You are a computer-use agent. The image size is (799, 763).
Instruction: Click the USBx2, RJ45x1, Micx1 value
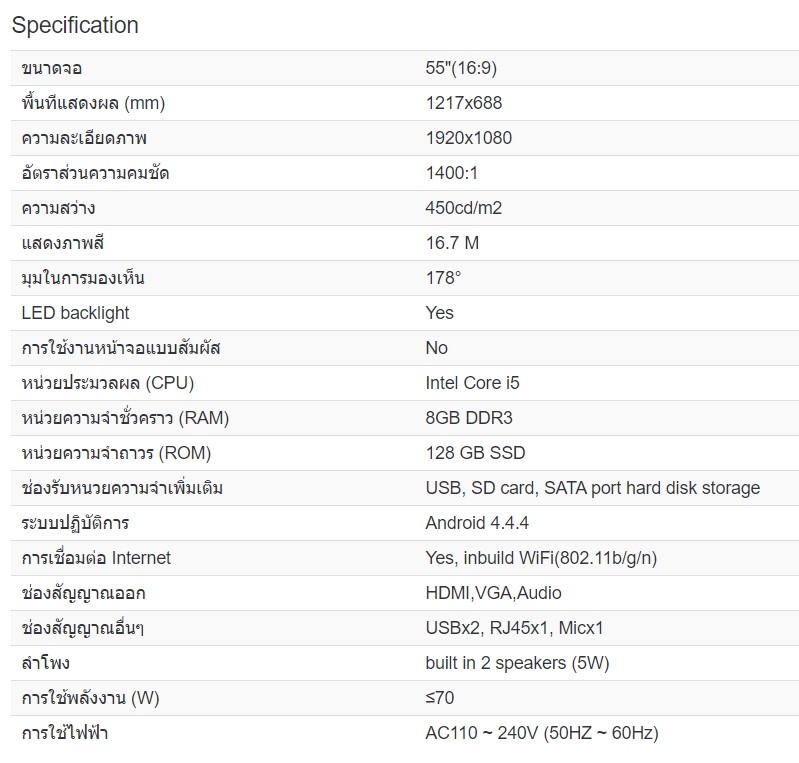pyautogui.click(x=514, y=628)
